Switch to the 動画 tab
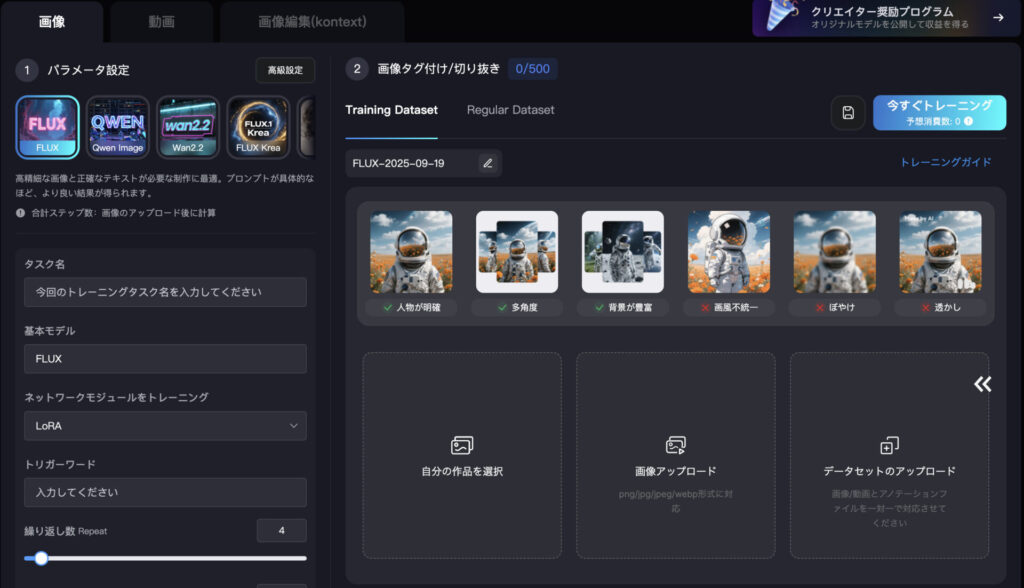This screenshot has height=588, width=1024. (x=161, y=21)
